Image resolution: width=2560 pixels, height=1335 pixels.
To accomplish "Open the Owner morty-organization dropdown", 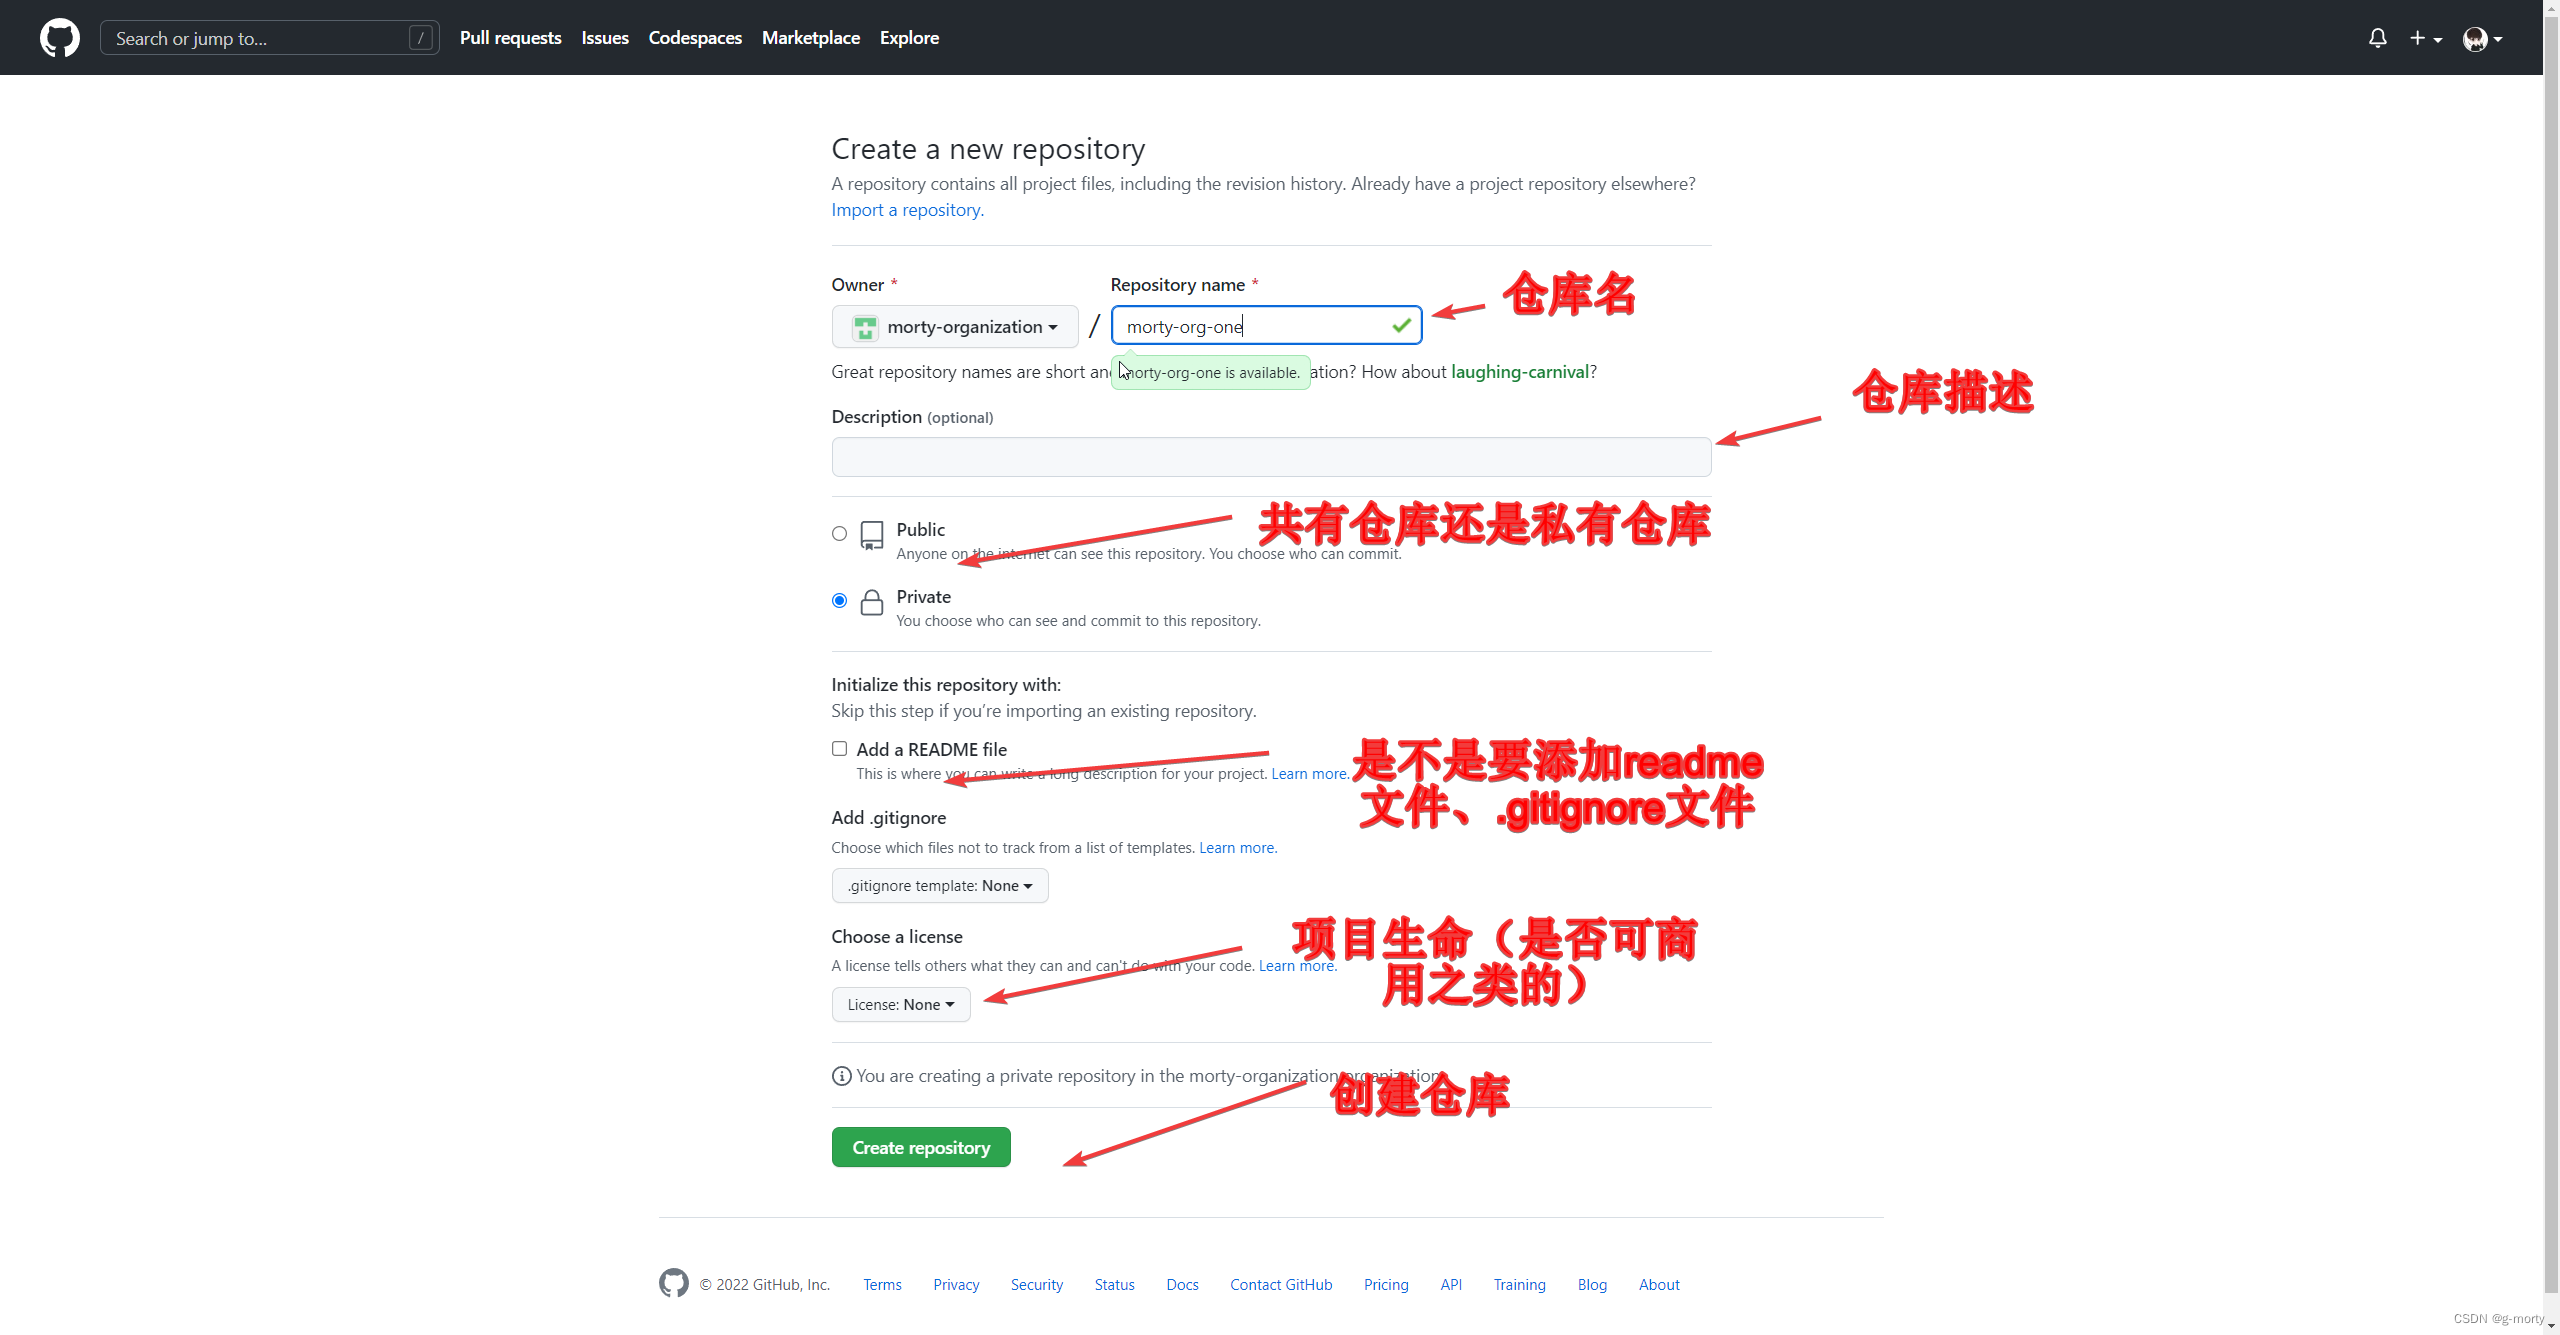I will (955, 327).
